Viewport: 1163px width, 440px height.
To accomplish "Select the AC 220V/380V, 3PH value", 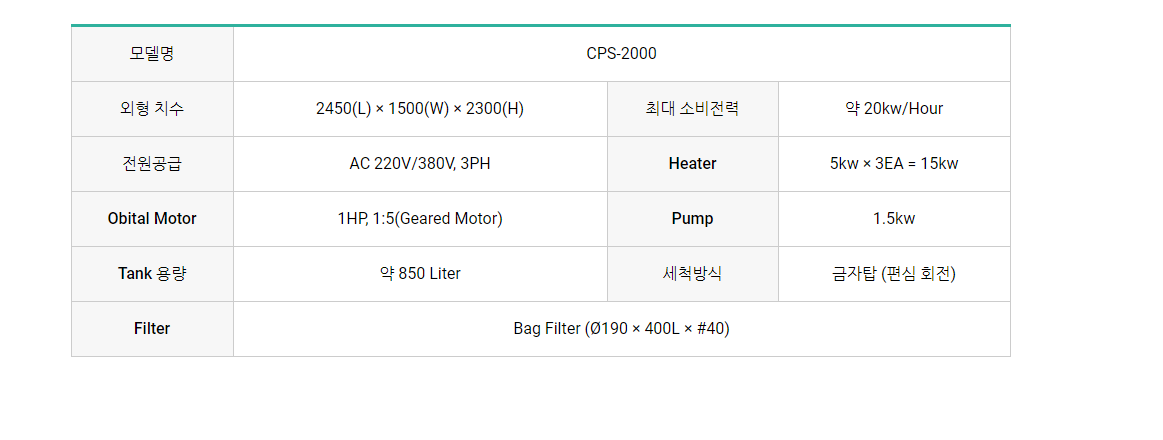I will point(420,164).
